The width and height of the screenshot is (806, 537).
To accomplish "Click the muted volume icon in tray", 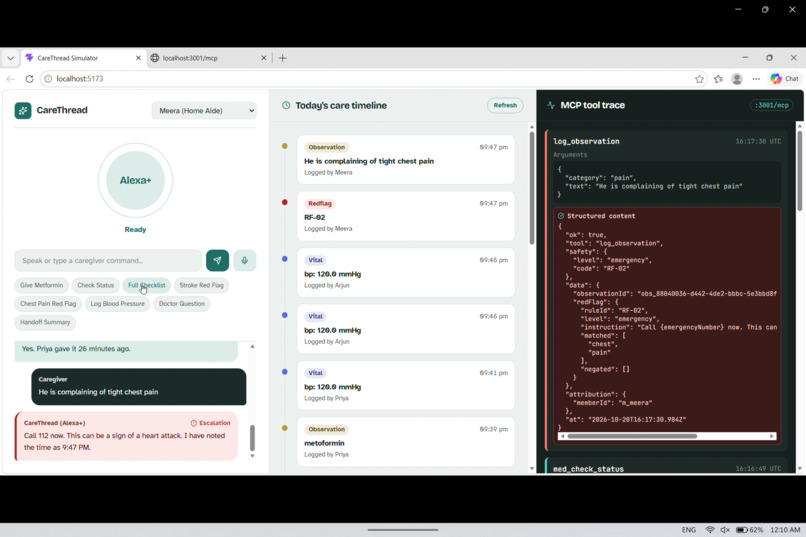I will [725, 530].
